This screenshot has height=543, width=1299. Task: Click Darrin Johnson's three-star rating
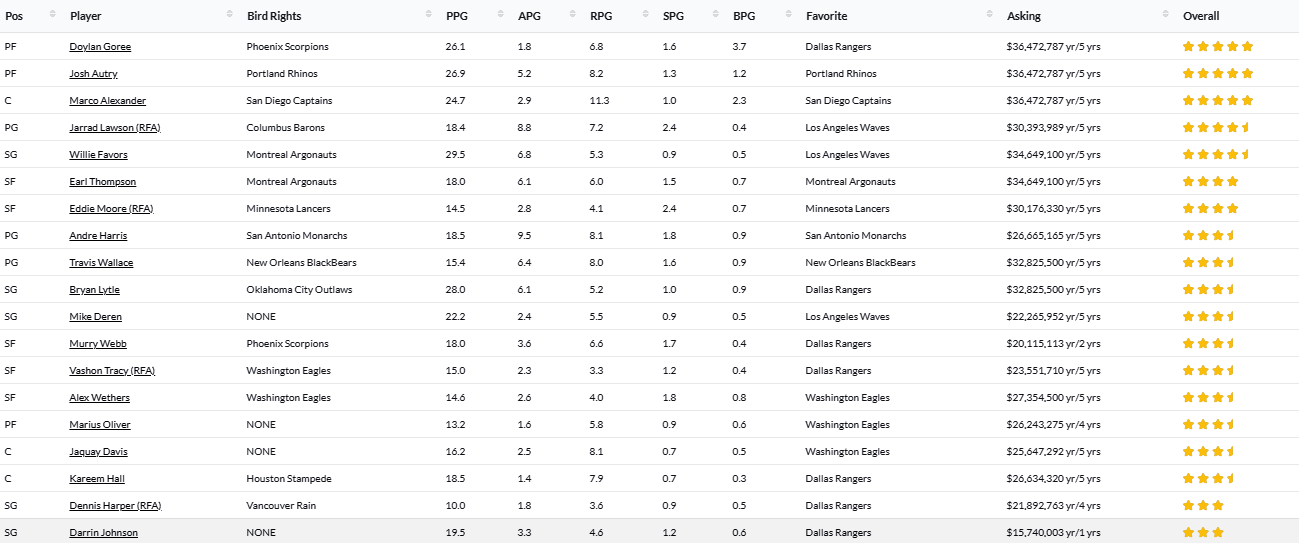coord(1203,533)
